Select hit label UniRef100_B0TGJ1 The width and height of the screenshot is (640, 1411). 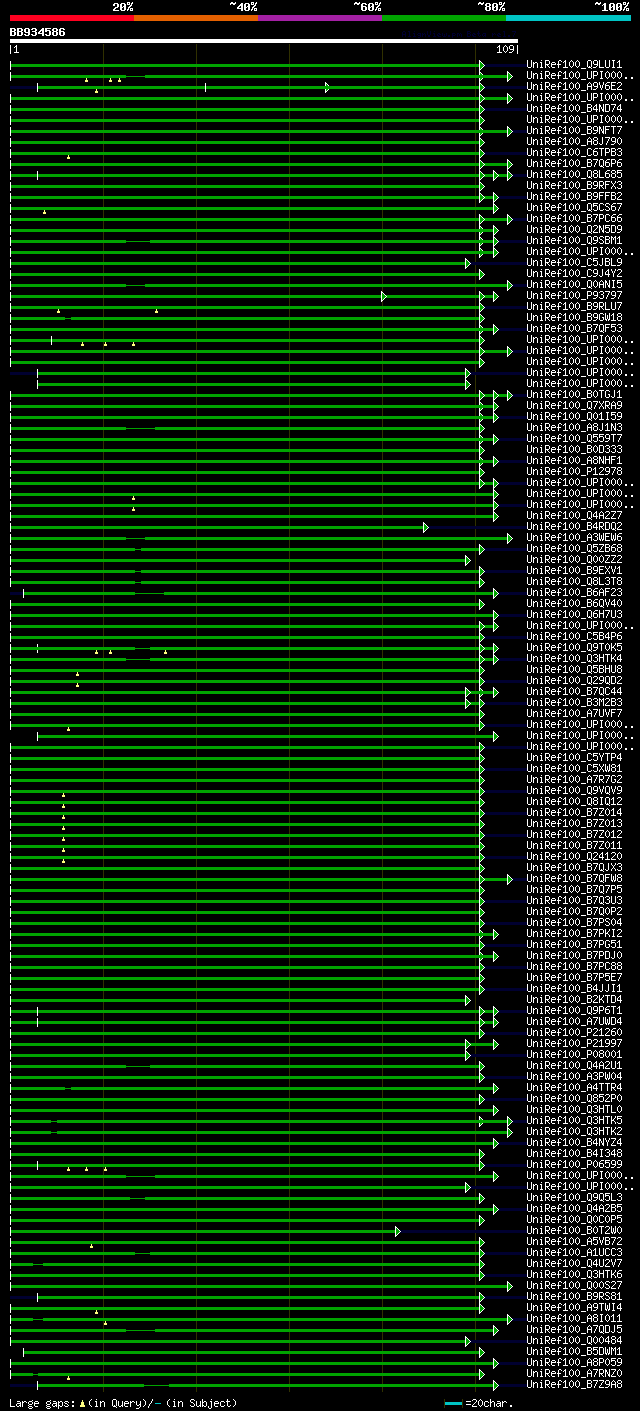click(x=574, y=395)
